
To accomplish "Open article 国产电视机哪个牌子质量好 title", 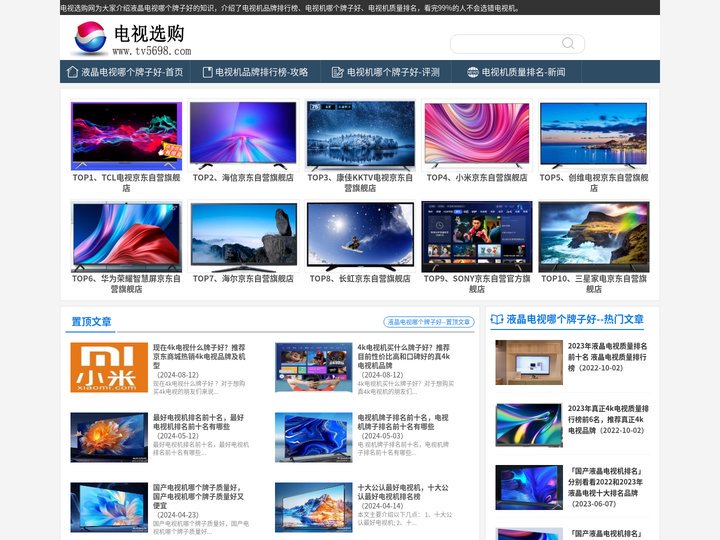I will [198, 496].
